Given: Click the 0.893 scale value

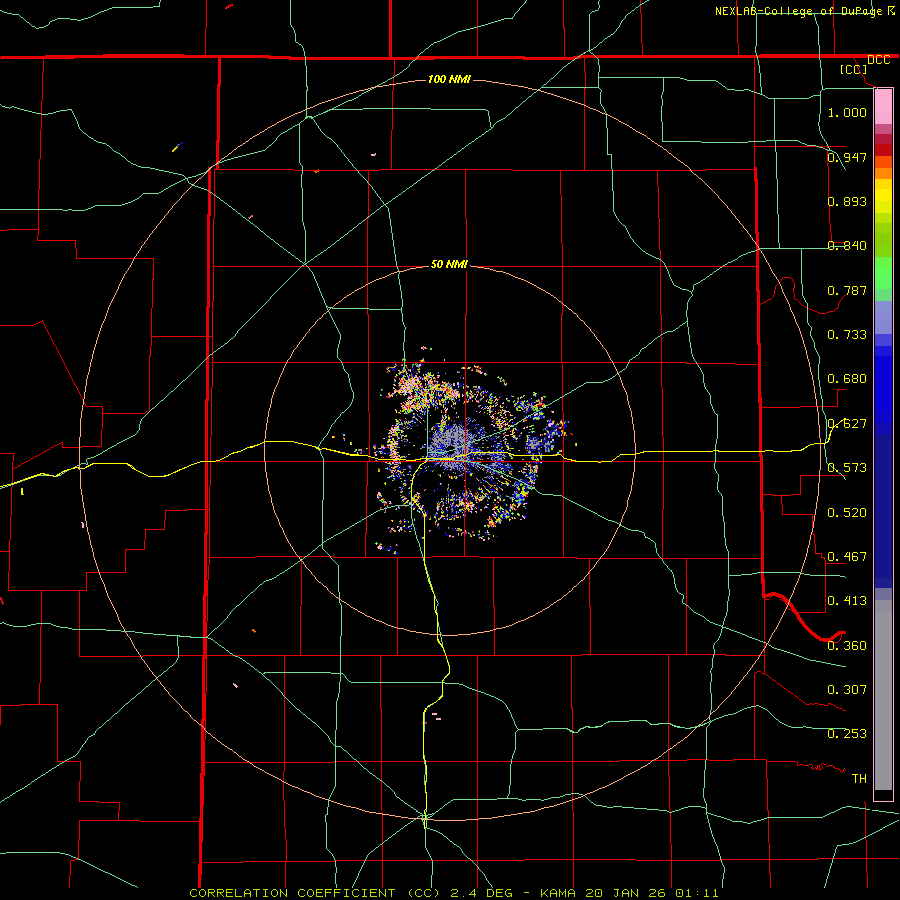Looking at the screenshot, I should 847,201.
